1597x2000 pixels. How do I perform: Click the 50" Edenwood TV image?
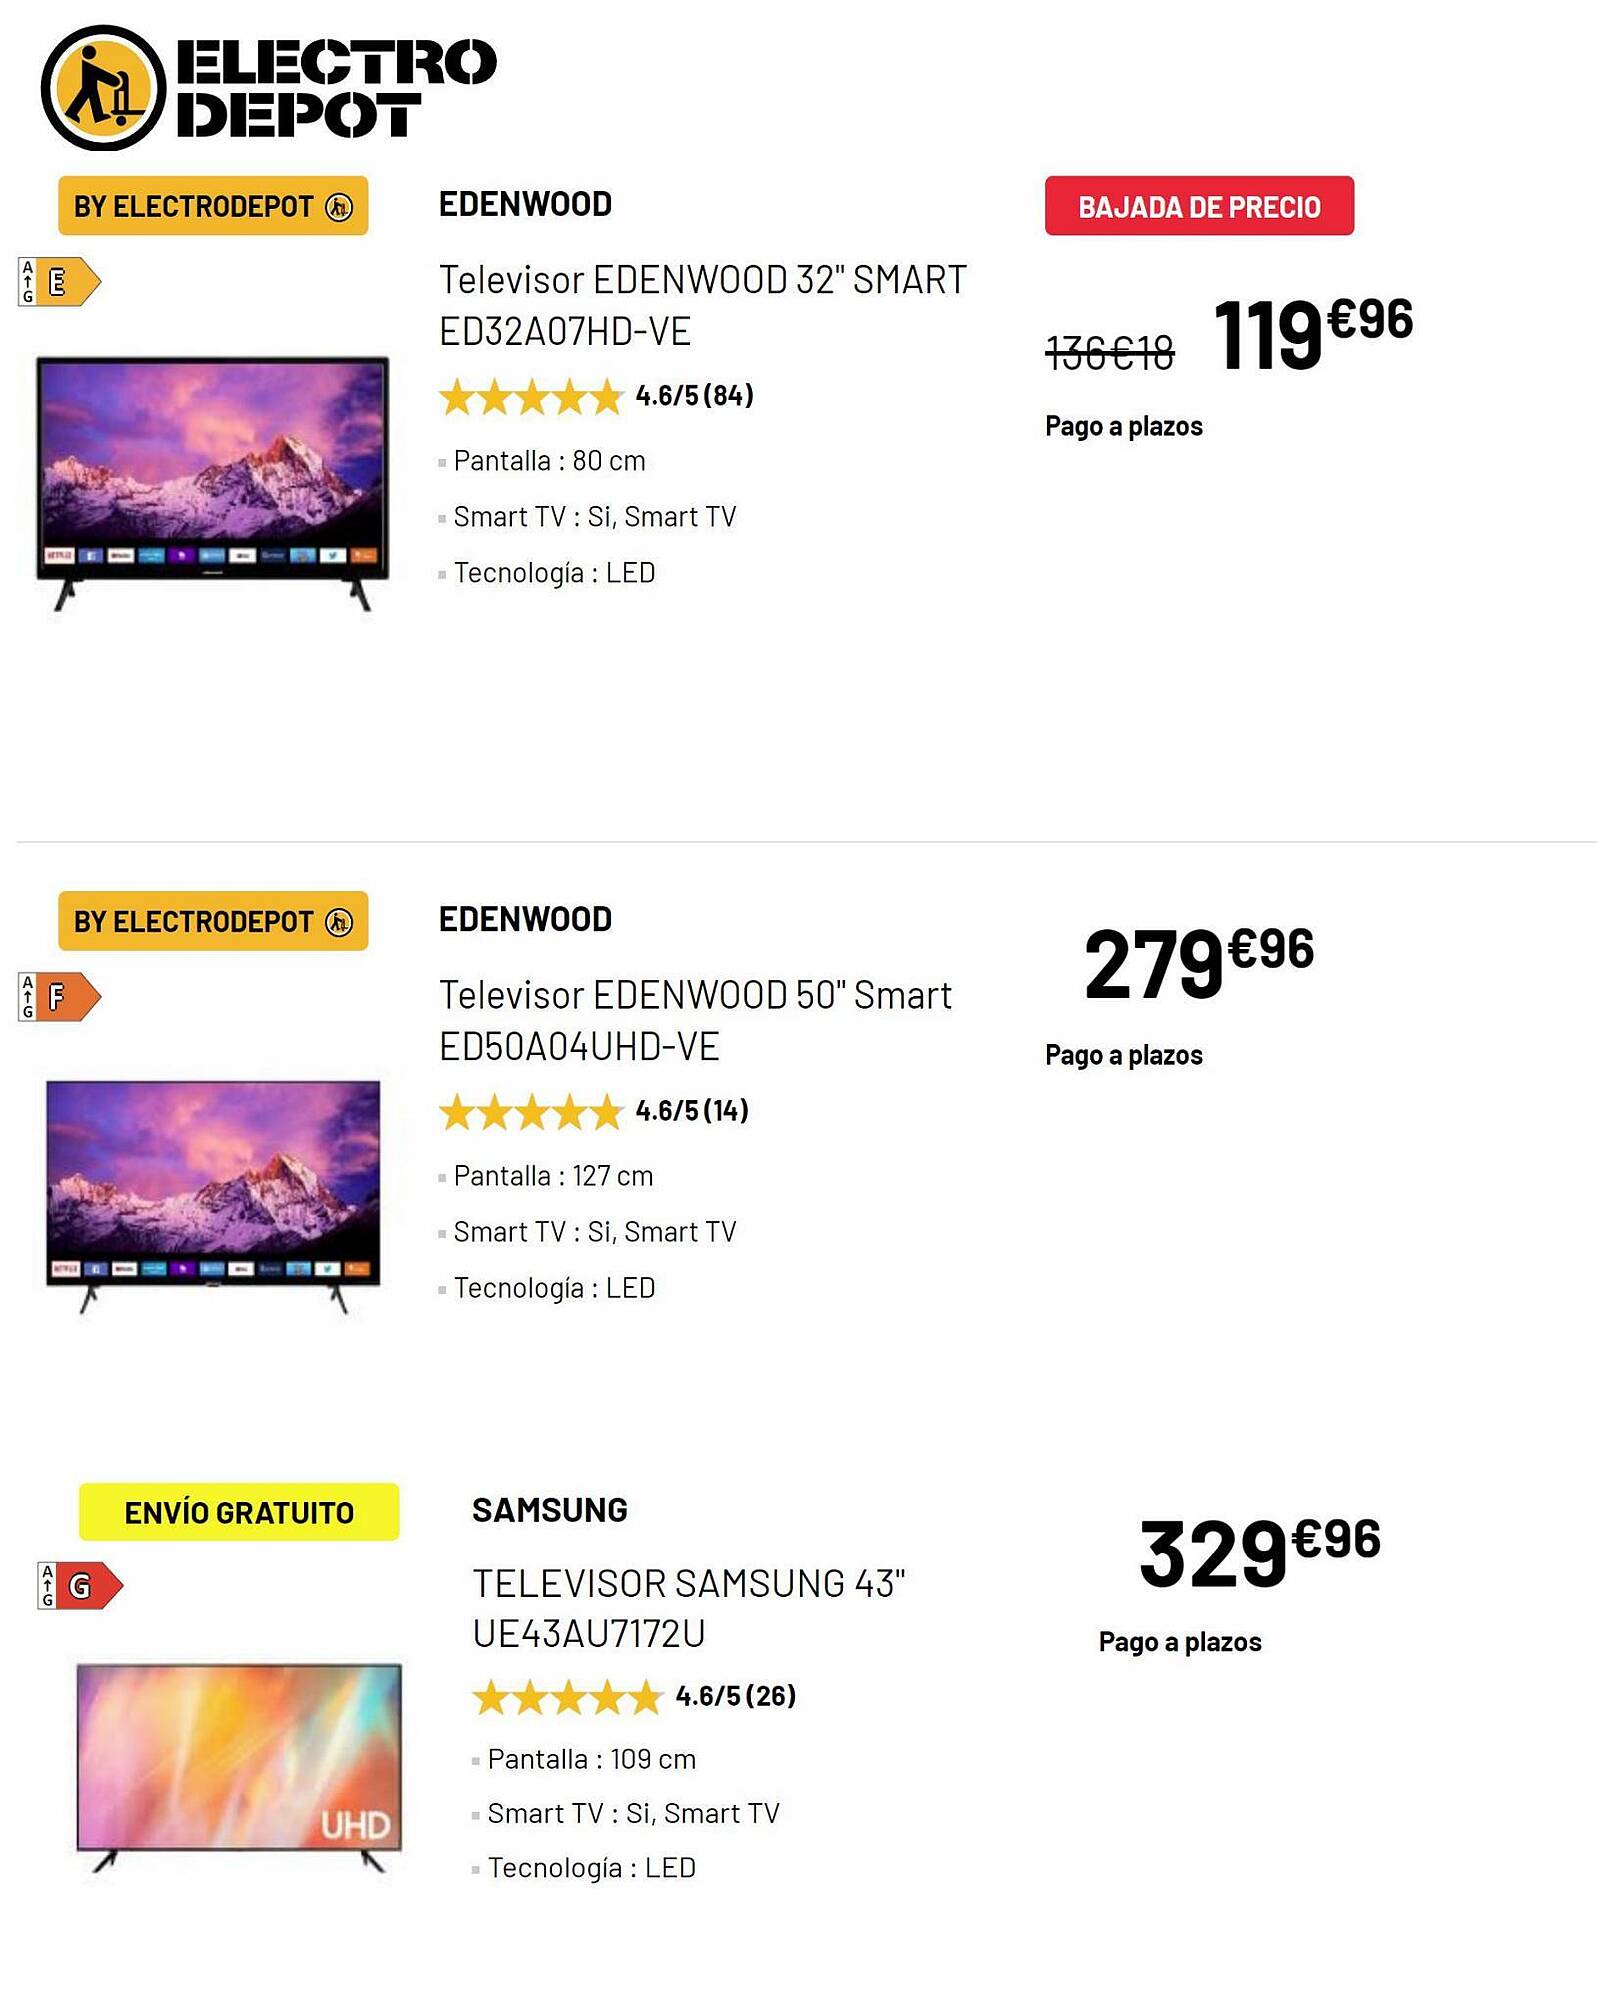coord(213,1197)
